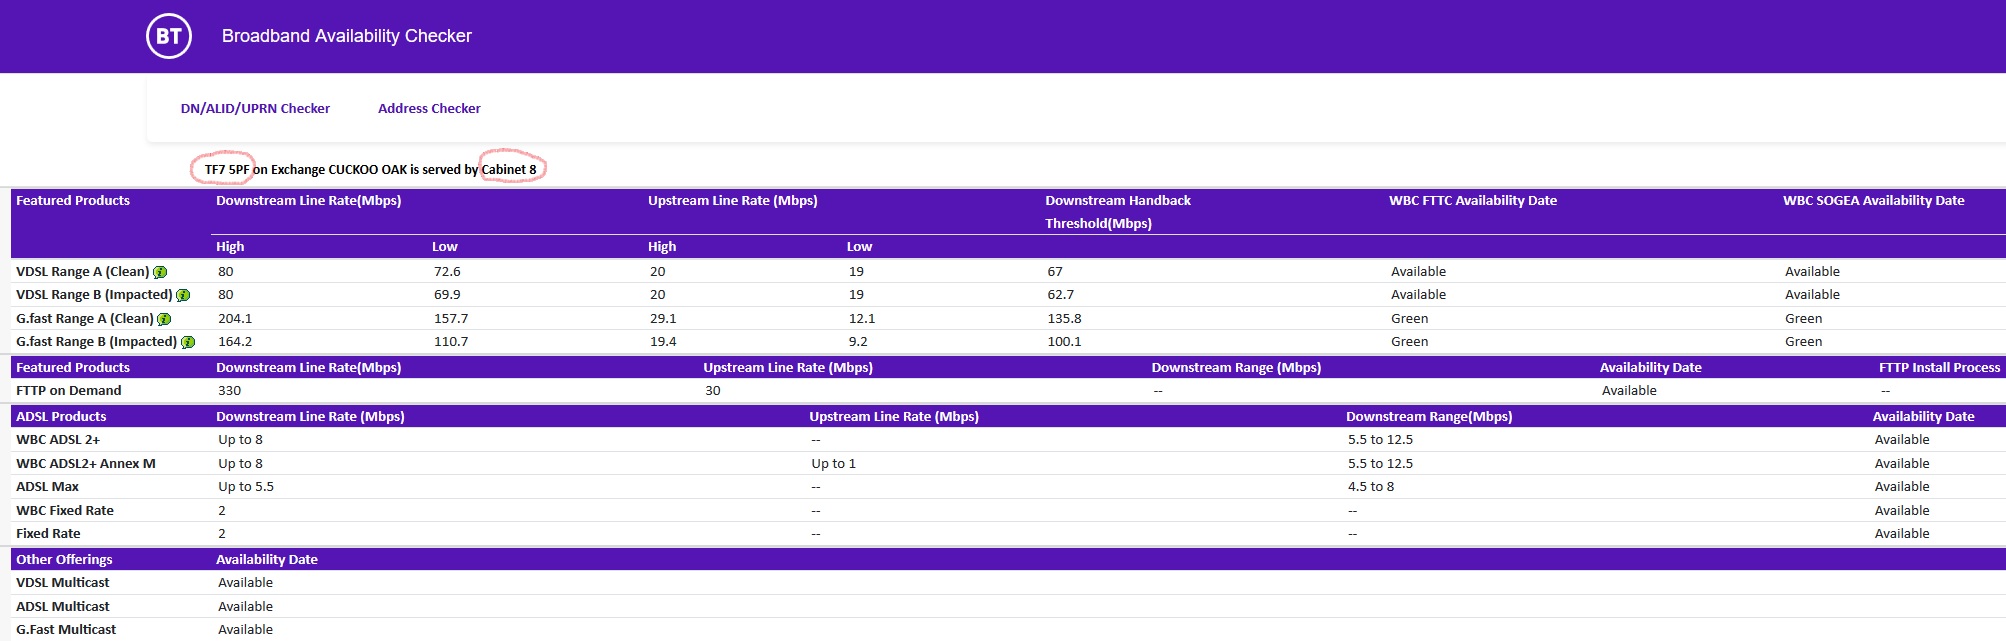Click FTTP upstream rate 30
Image resolution: width=2006 pixels, height=641 pixels.
pyautogui.click(x=713, y=390)
